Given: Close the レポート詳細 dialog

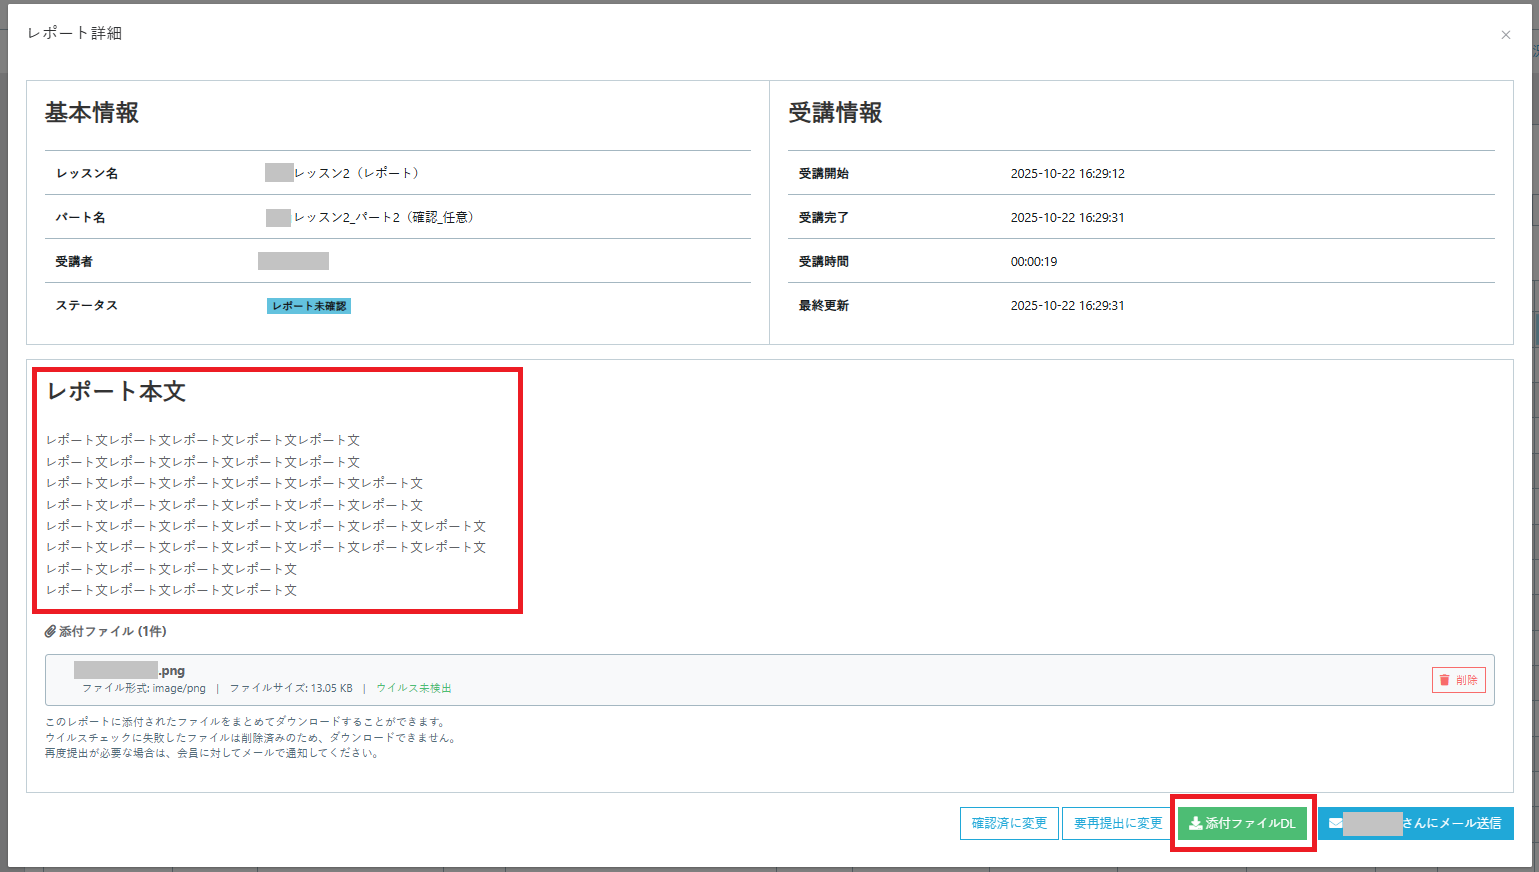Looking at the screenshot, I should [1505, 35].
